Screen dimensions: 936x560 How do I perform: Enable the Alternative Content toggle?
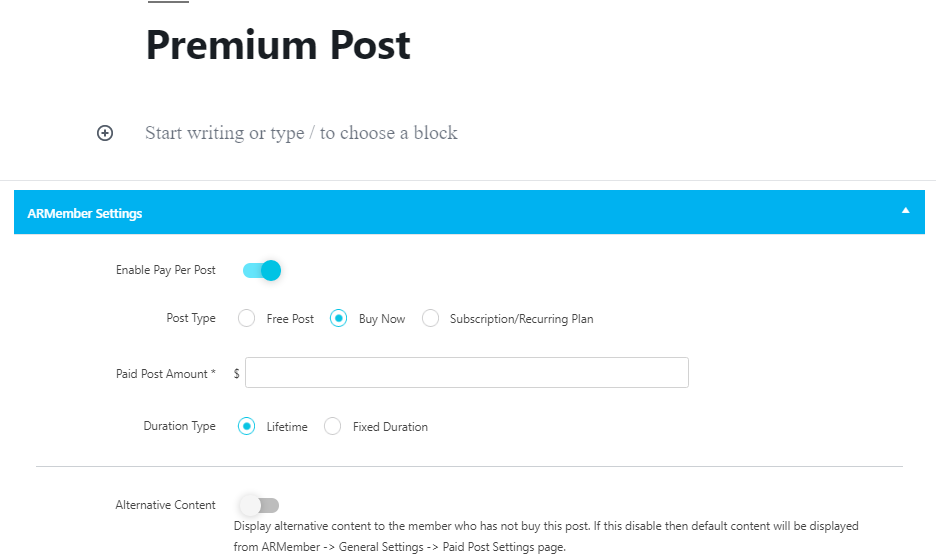pyautogui.click(x=259, y=506)
